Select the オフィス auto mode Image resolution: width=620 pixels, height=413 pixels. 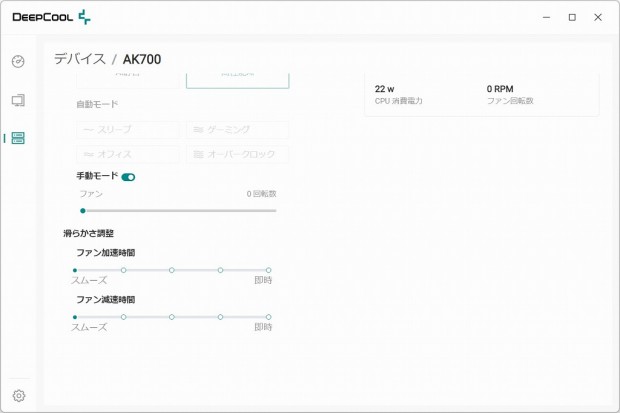click(127, 154)
